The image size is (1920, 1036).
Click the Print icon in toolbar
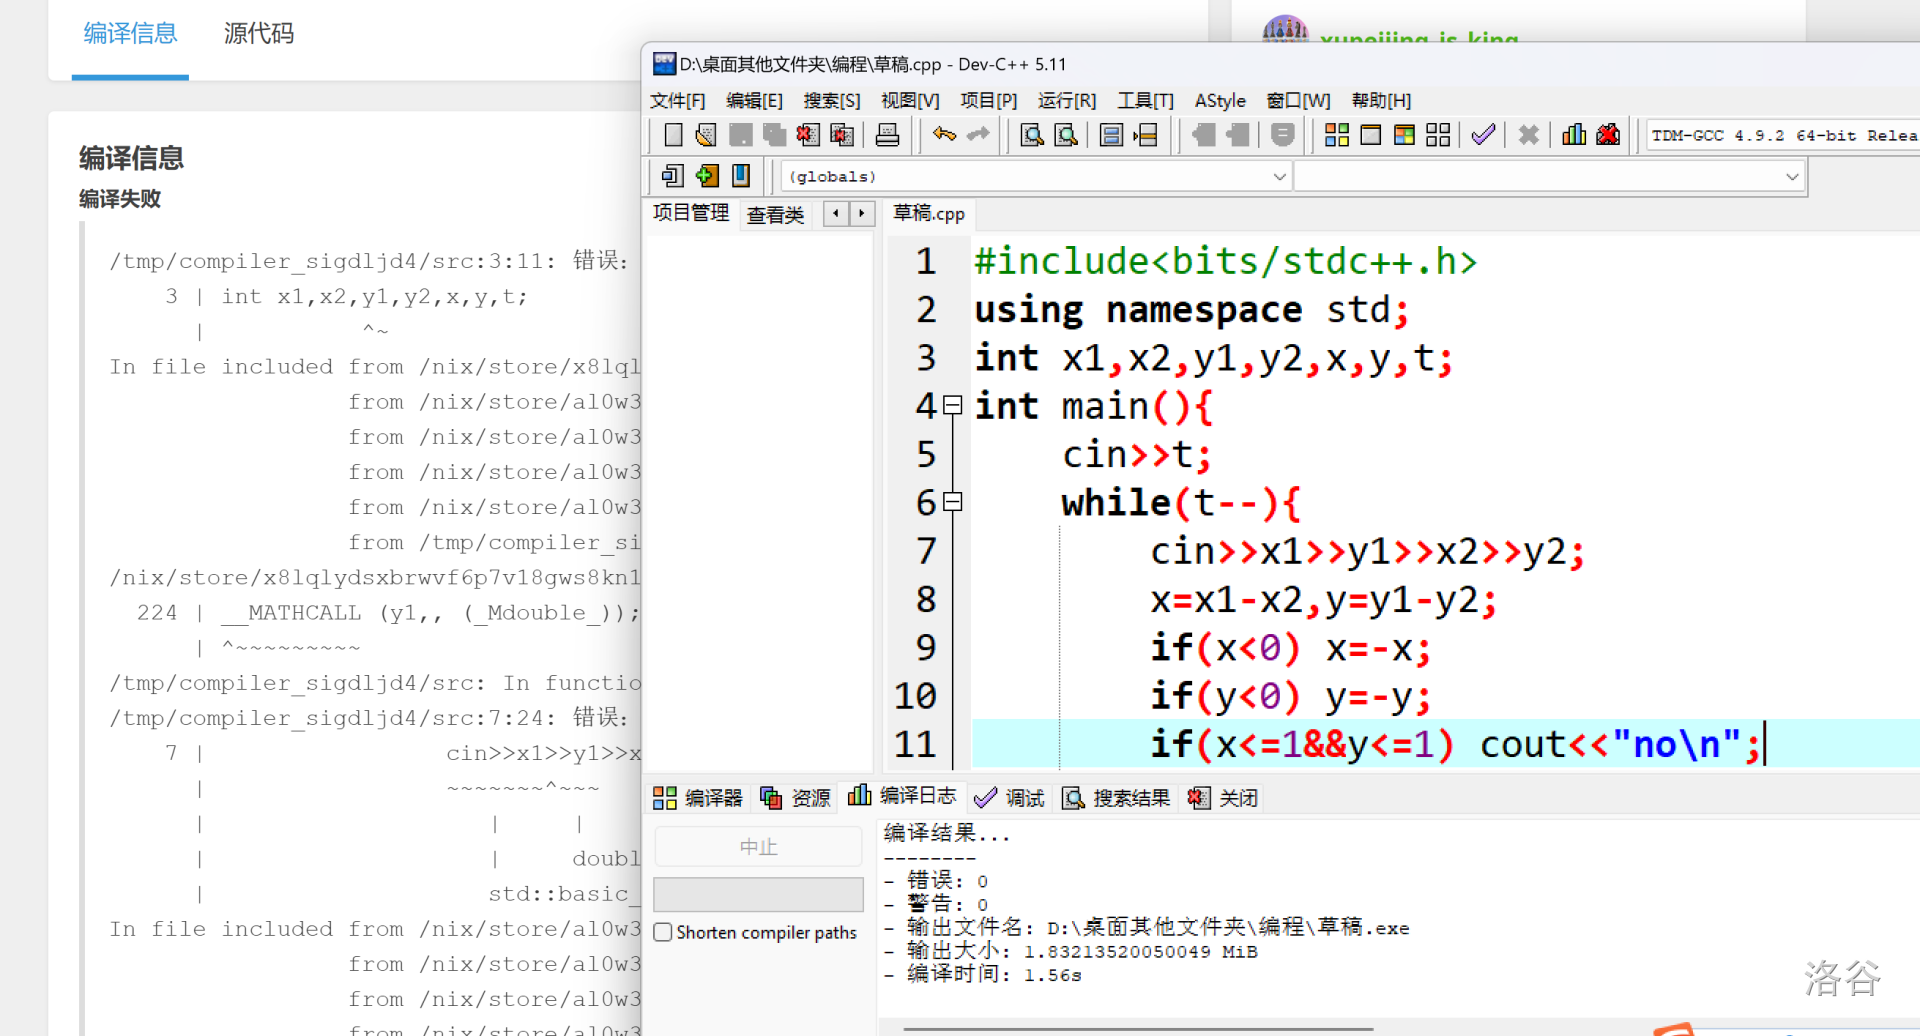(887, 135)
